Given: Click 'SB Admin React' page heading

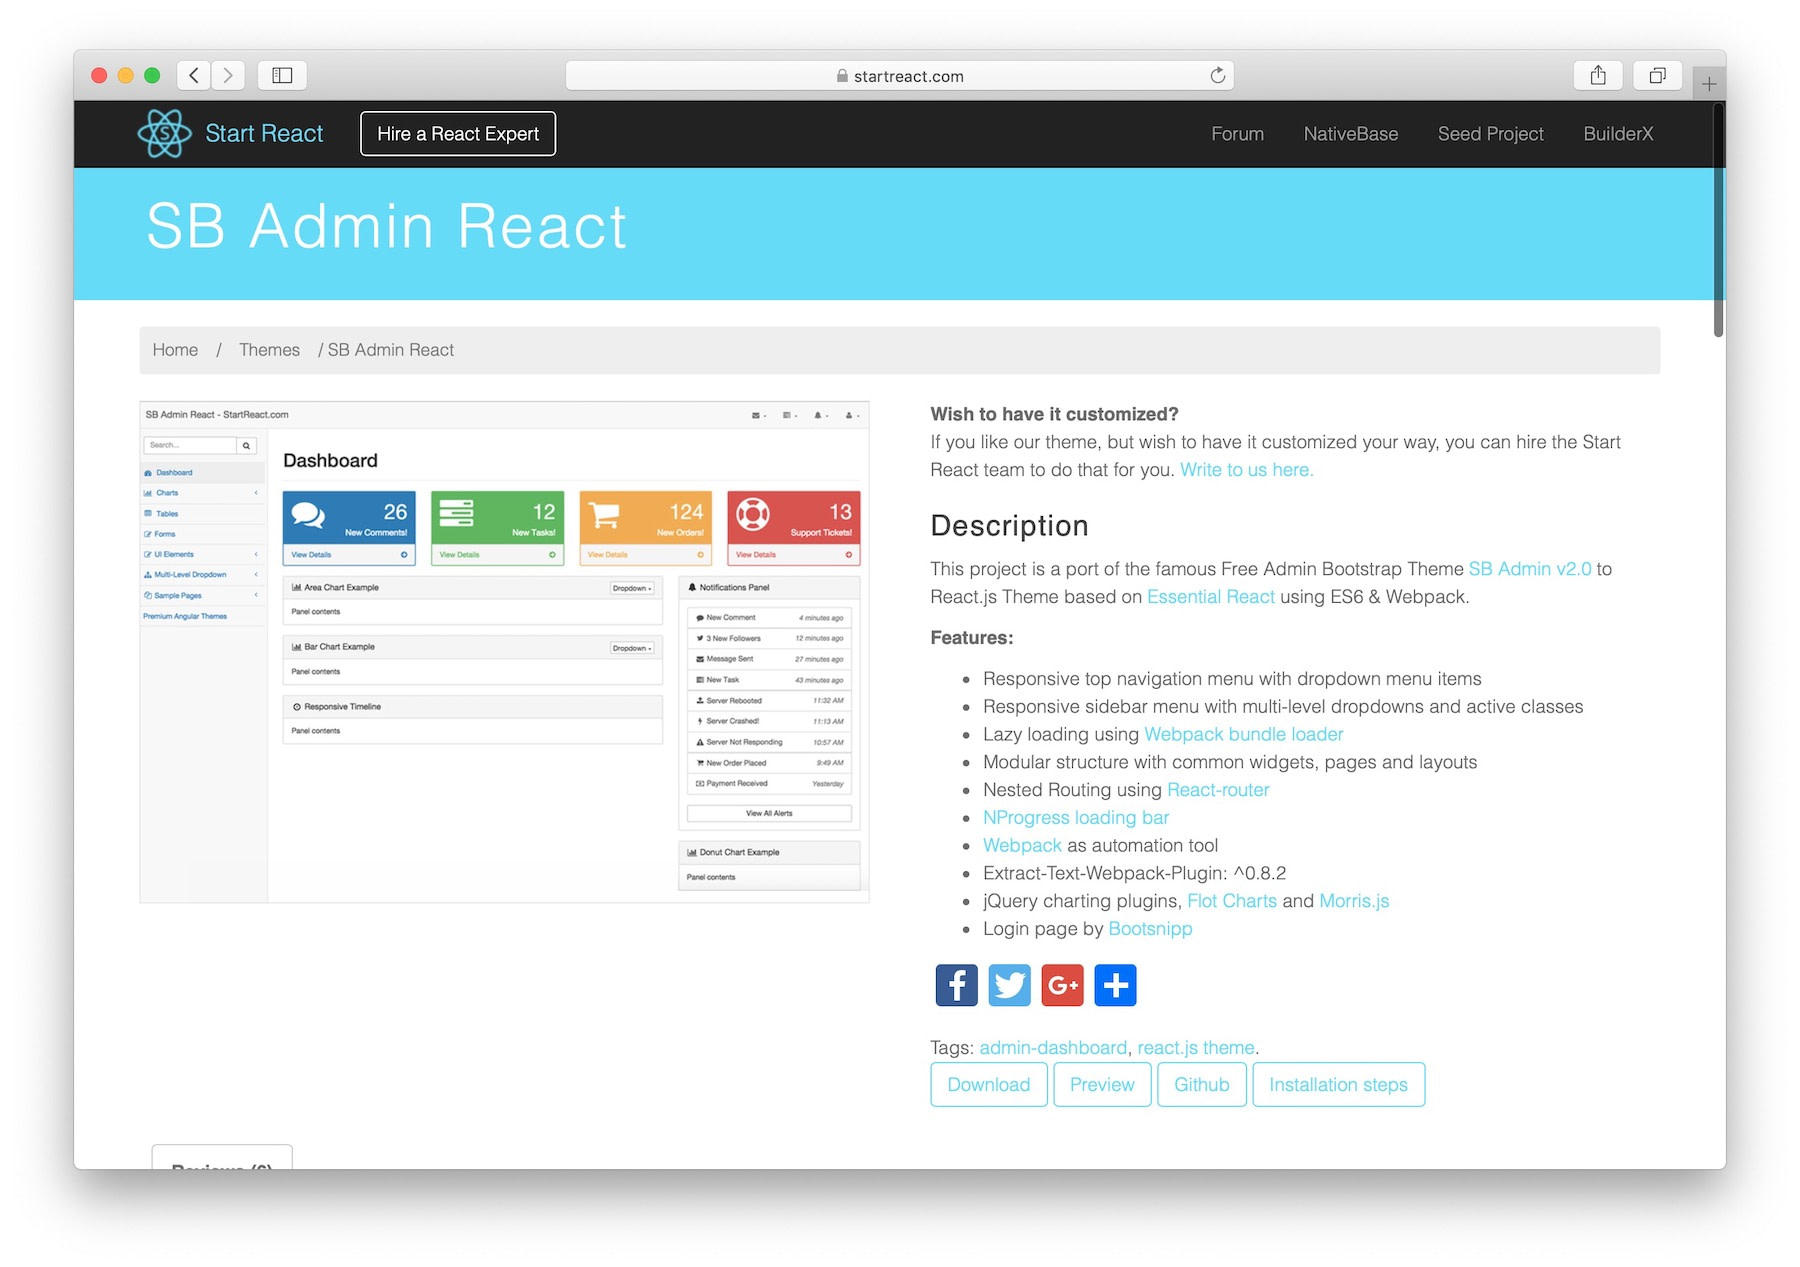Looking at the screenshot, I should 386,226.
